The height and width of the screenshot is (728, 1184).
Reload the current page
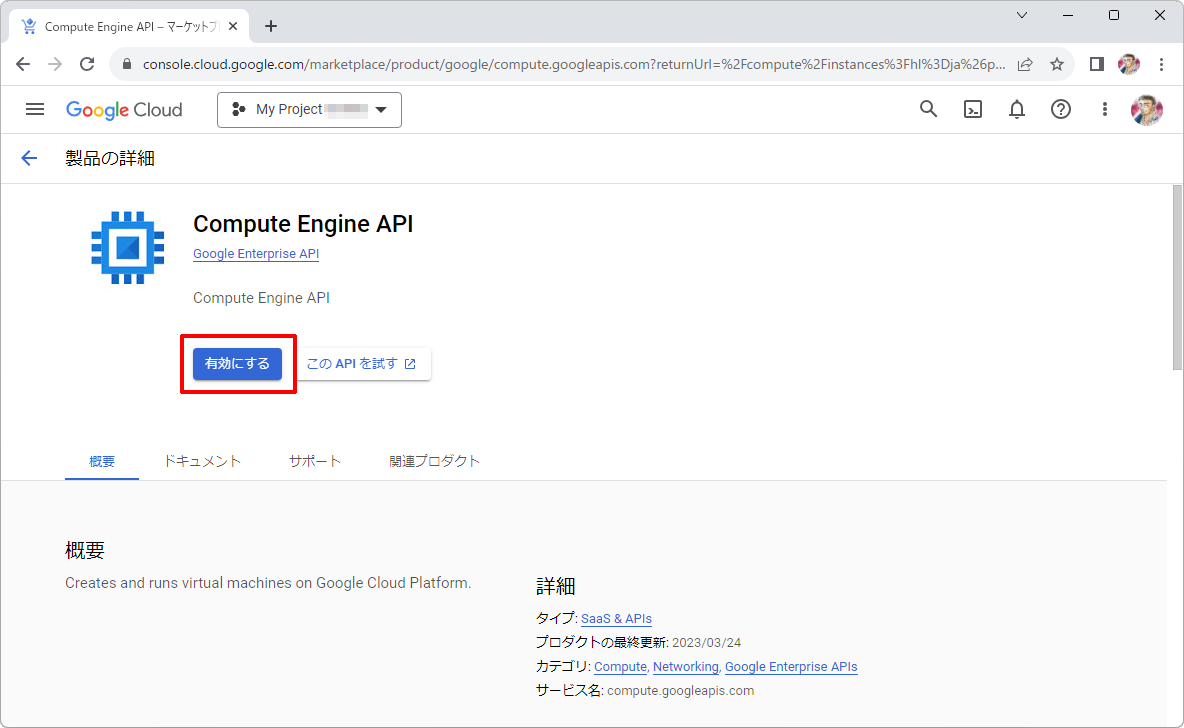[87, 64]
